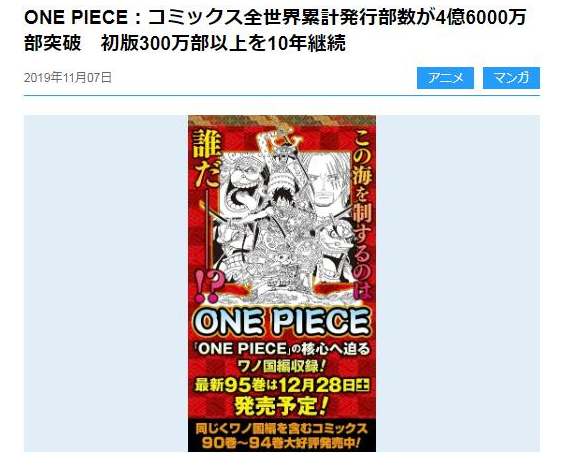Click the ワノ国編収録! caption

tap(282, 366)
